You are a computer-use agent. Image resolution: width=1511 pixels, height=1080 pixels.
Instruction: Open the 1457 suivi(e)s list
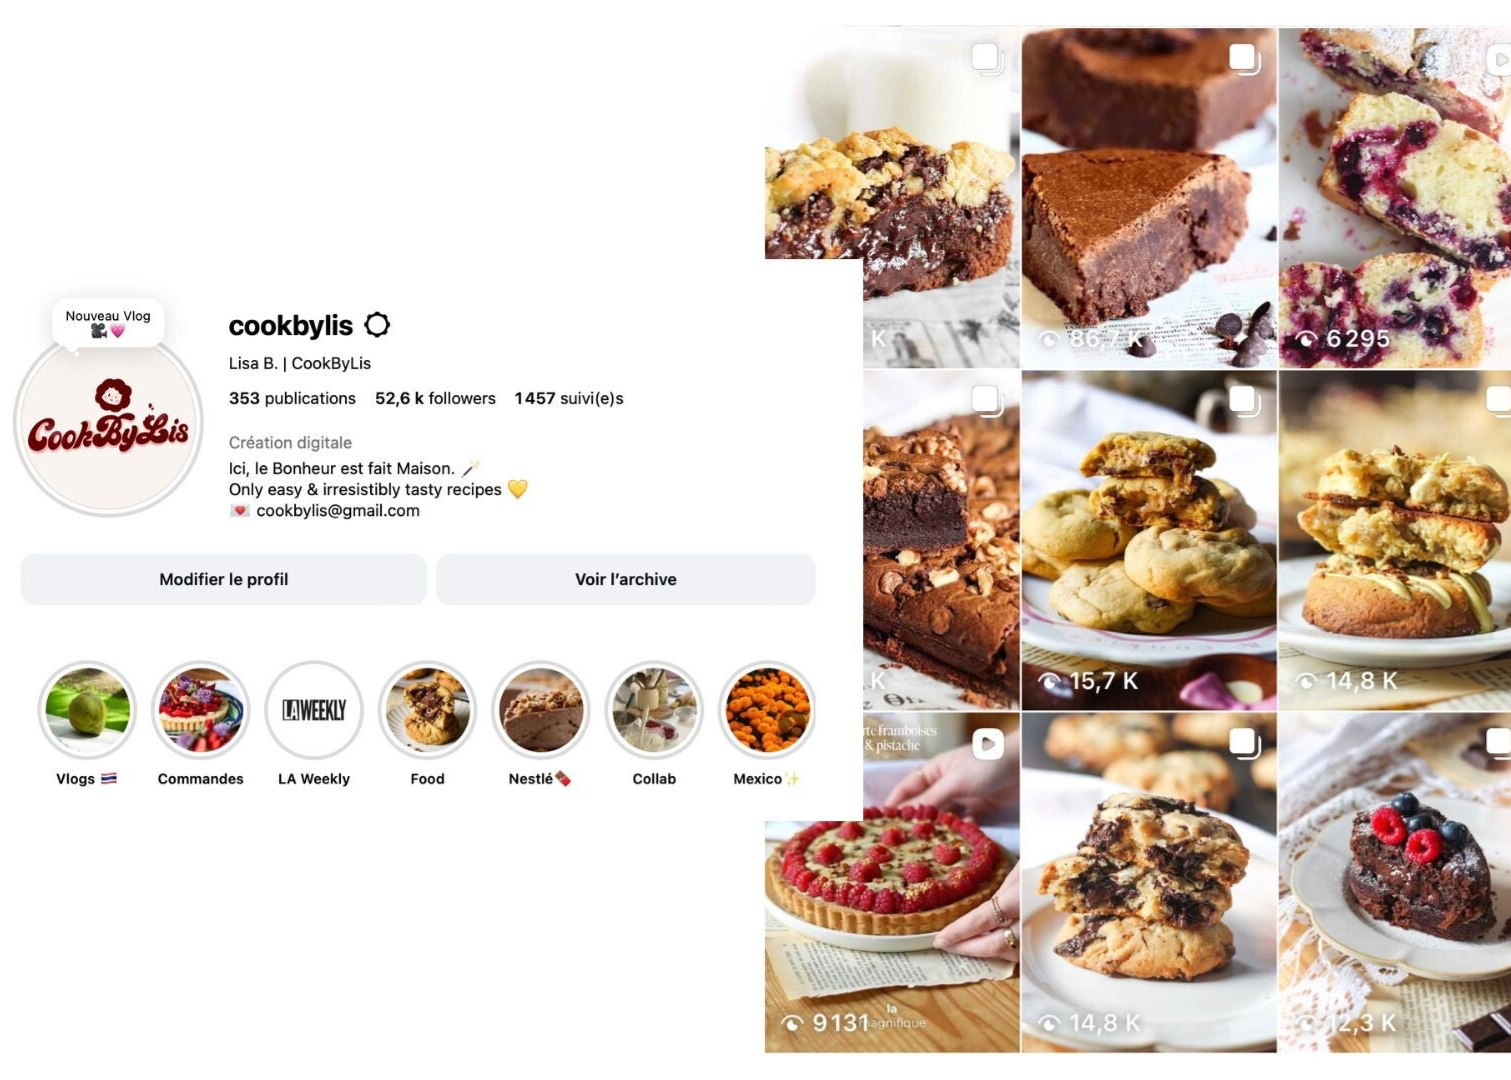pyautogui.click(x=569, y=398)
